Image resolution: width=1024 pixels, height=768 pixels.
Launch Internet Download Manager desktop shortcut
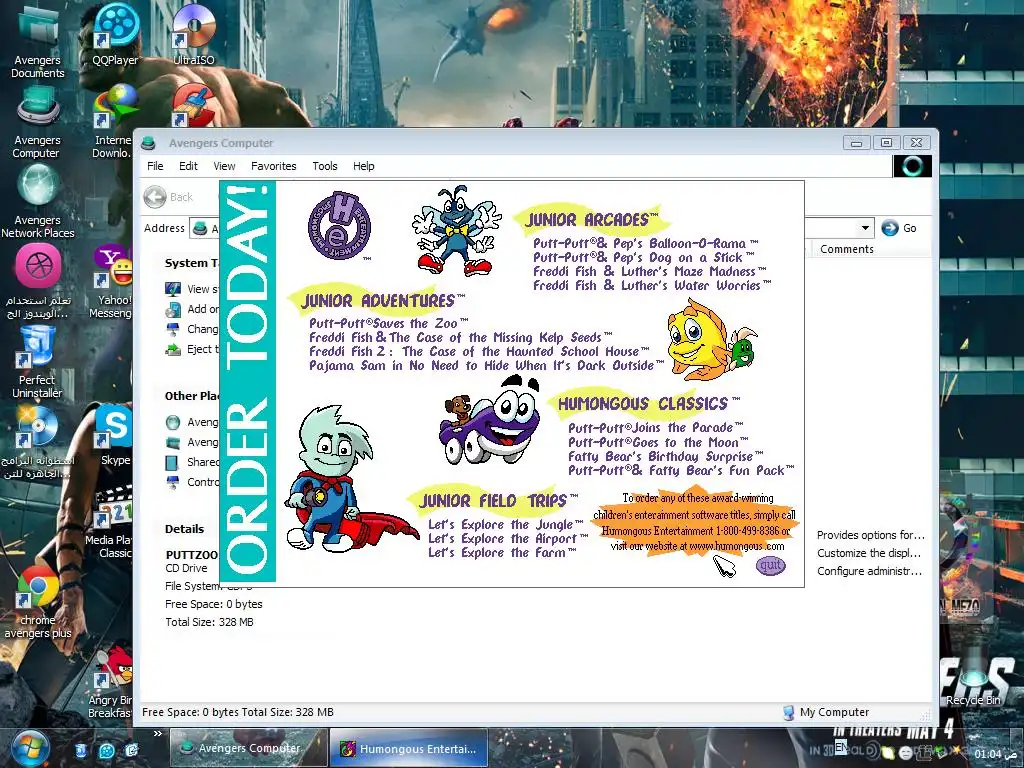coord(112,122)
